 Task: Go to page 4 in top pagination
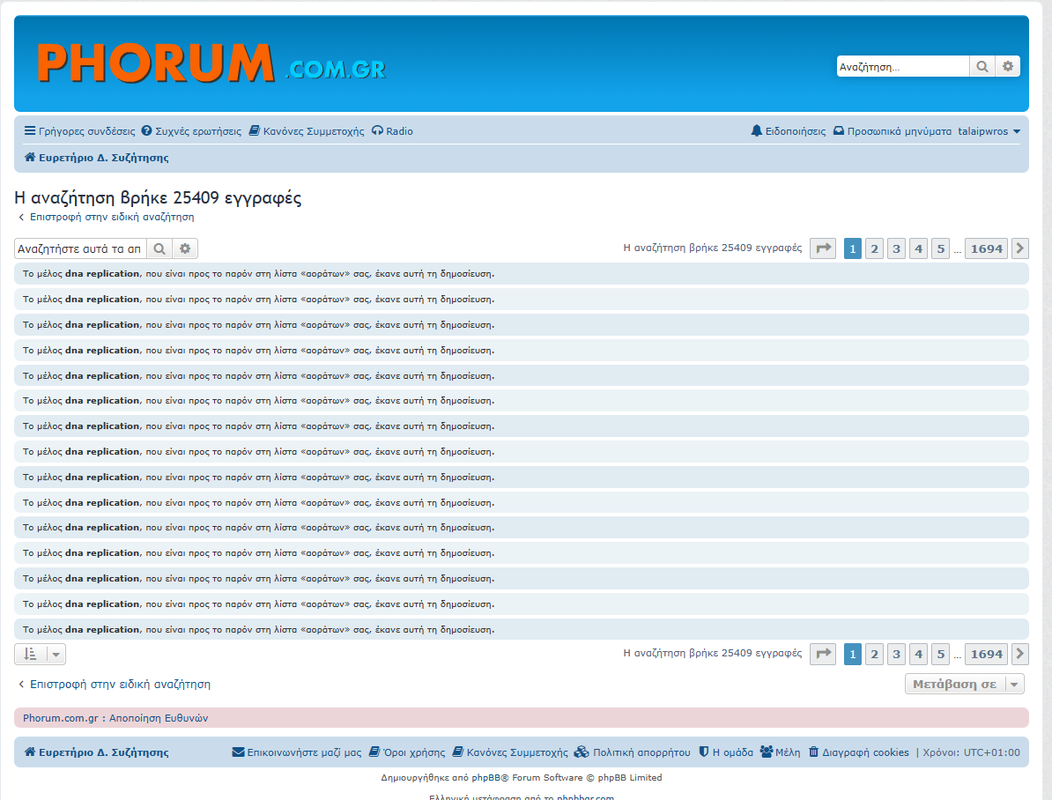[918, 248]
